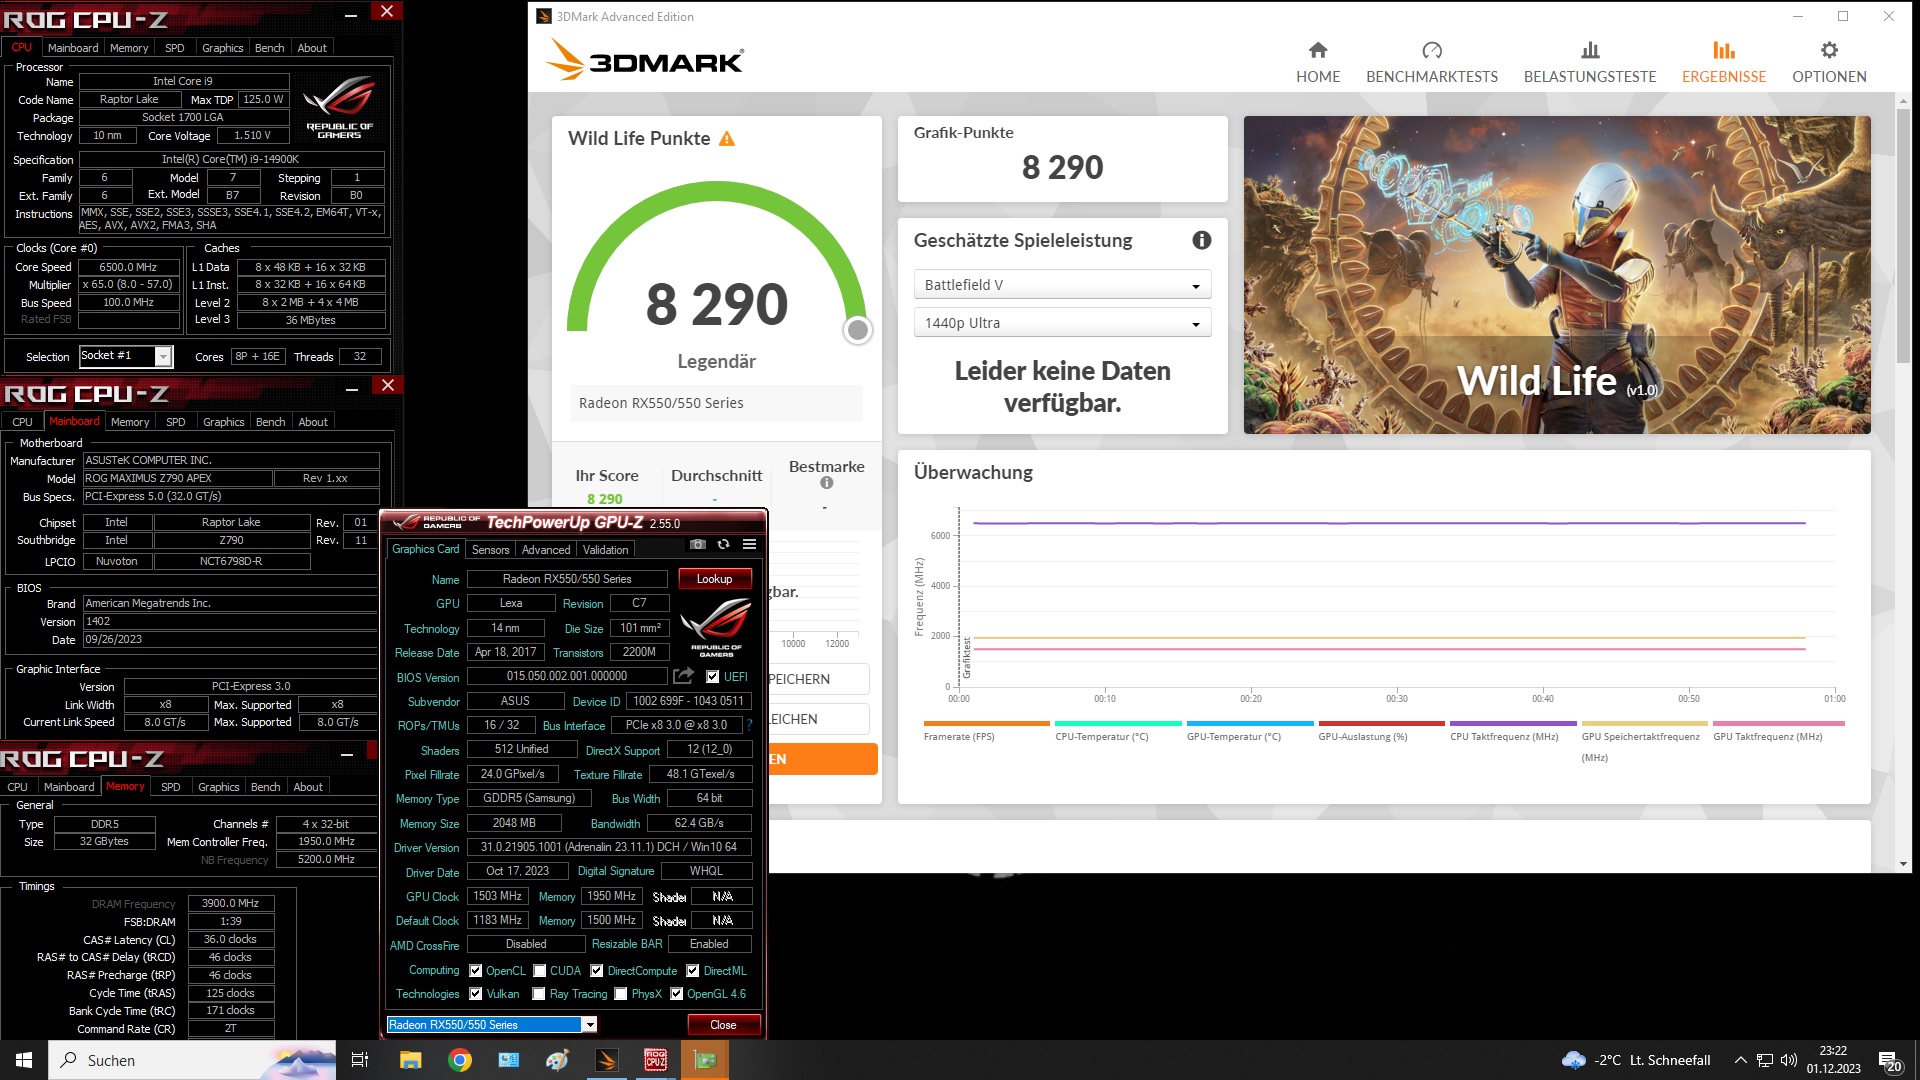Open BELASTUNGSTESTE section in 3DMark

(1590, 62)
